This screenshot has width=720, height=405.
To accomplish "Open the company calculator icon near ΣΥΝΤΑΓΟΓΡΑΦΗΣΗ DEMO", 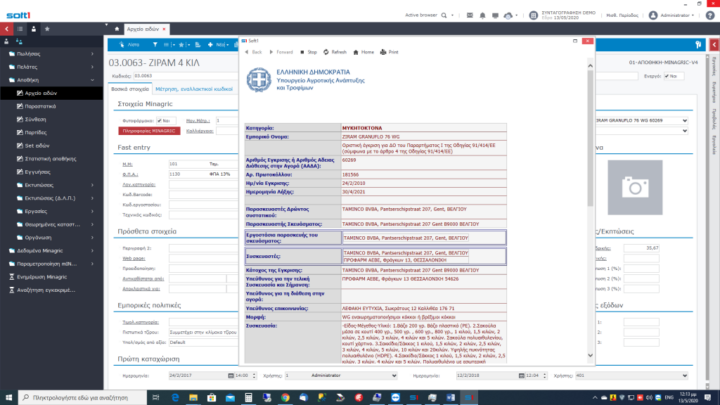I will pos(533,15).
